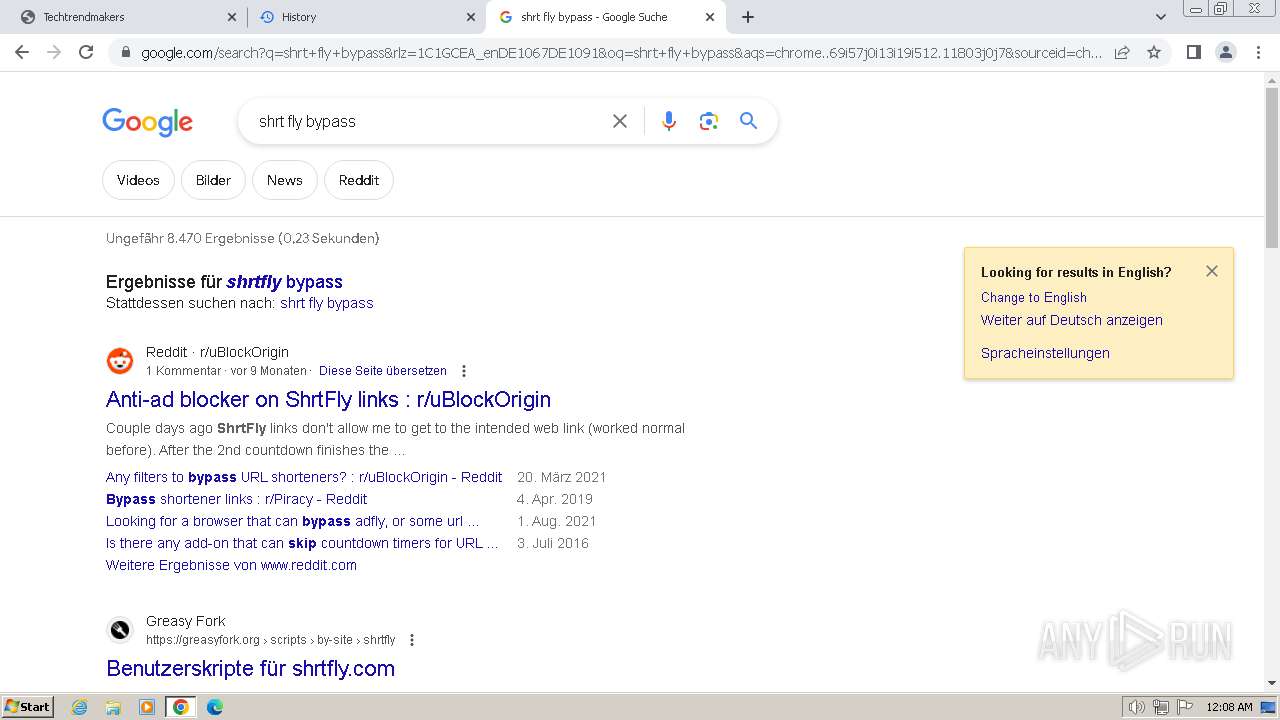Bookmark this page with star icon
This screenshot has height=720, width=1280.
point(1154,52)
